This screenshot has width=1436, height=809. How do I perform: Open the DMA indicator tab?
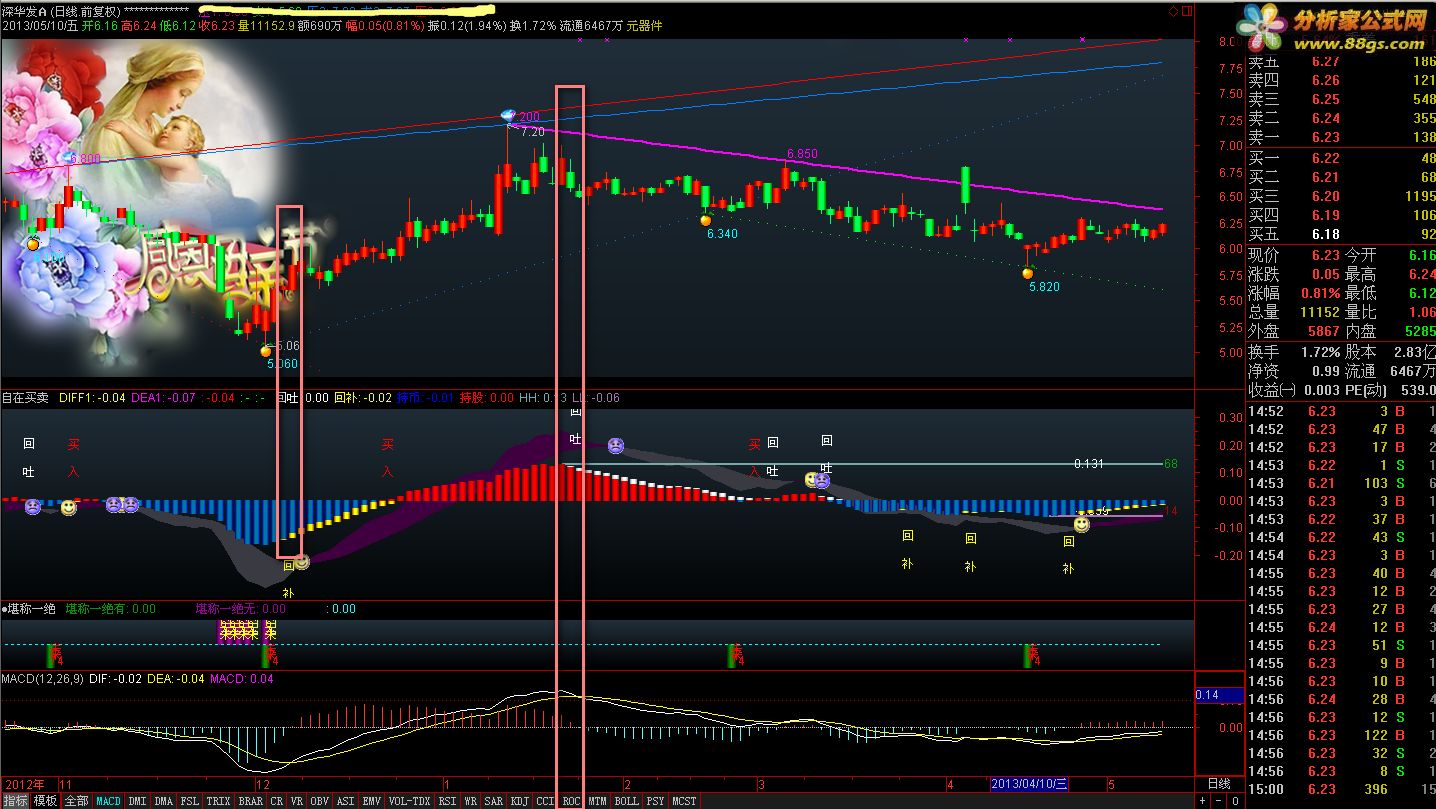pos(163,801)
